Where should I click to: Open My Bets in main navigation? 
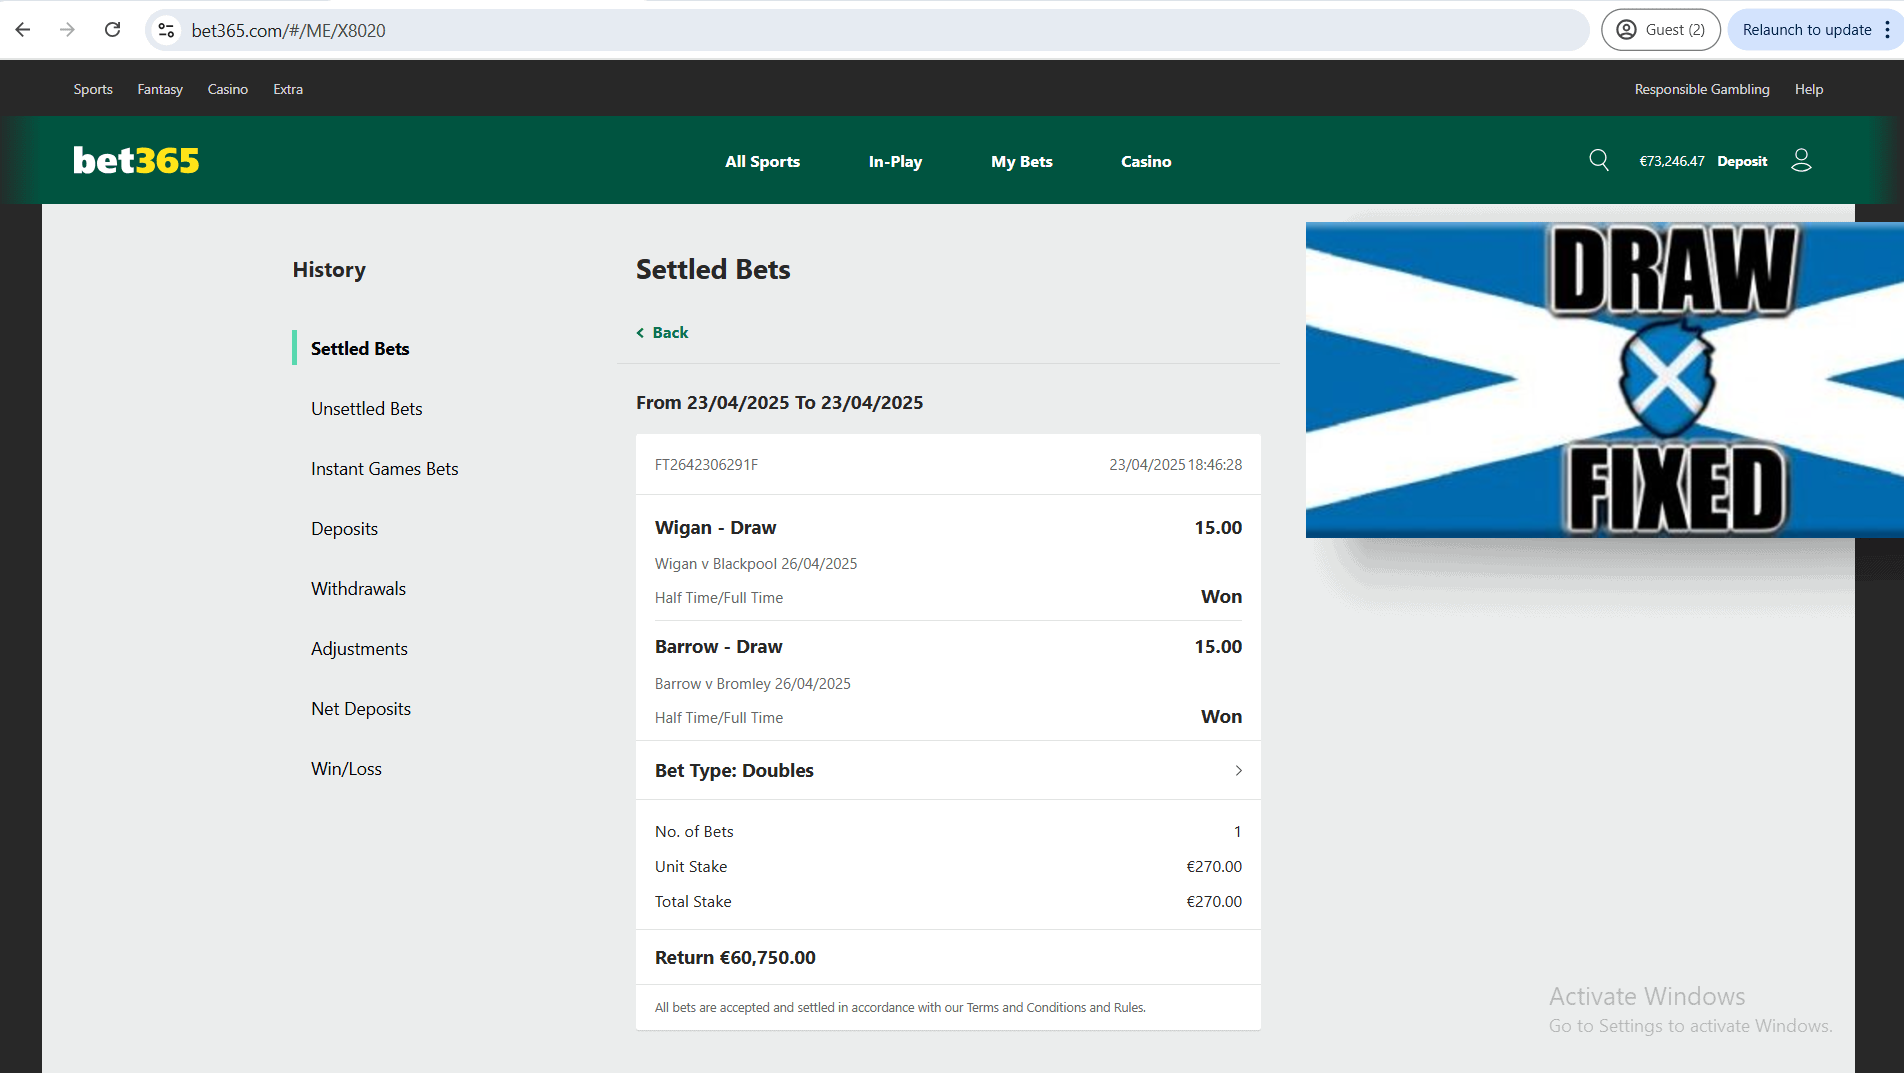point(1022,161)
